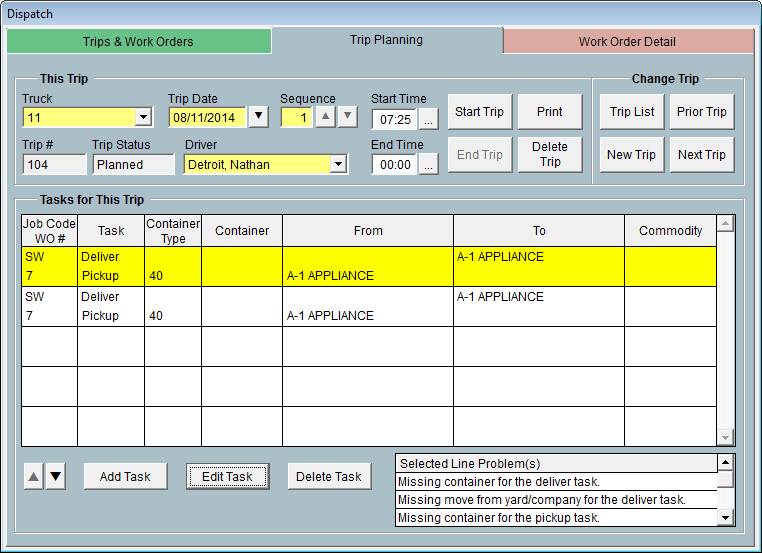Click the Print button

[x=550, y=112]
